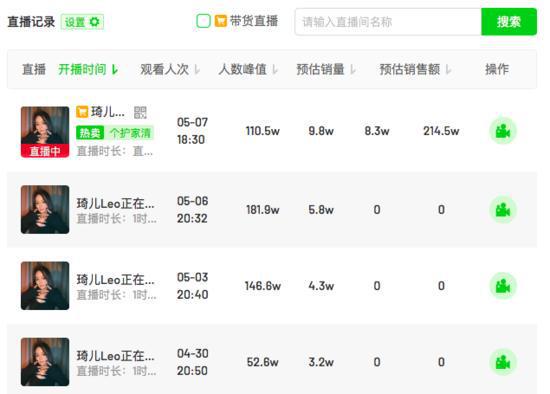The height and width of the screenshot is (394, 550).
Task: Select 5.8w peak viewers value
Action: click(321, 210)
